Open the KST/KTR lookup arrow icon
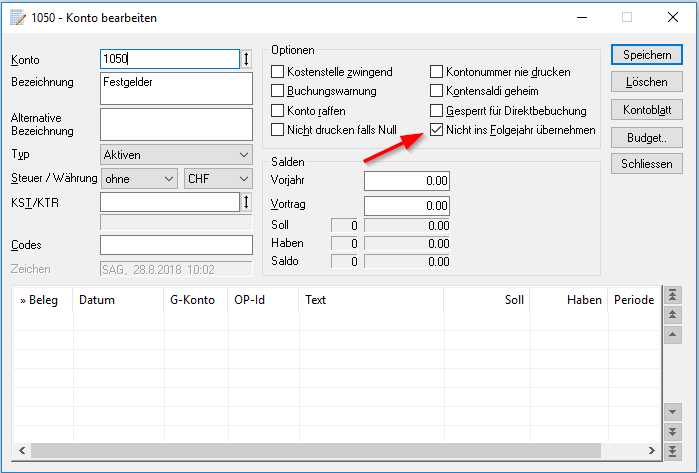Viewport: 699px width, 473px height. pyautogui.click(x=246, y=202)
